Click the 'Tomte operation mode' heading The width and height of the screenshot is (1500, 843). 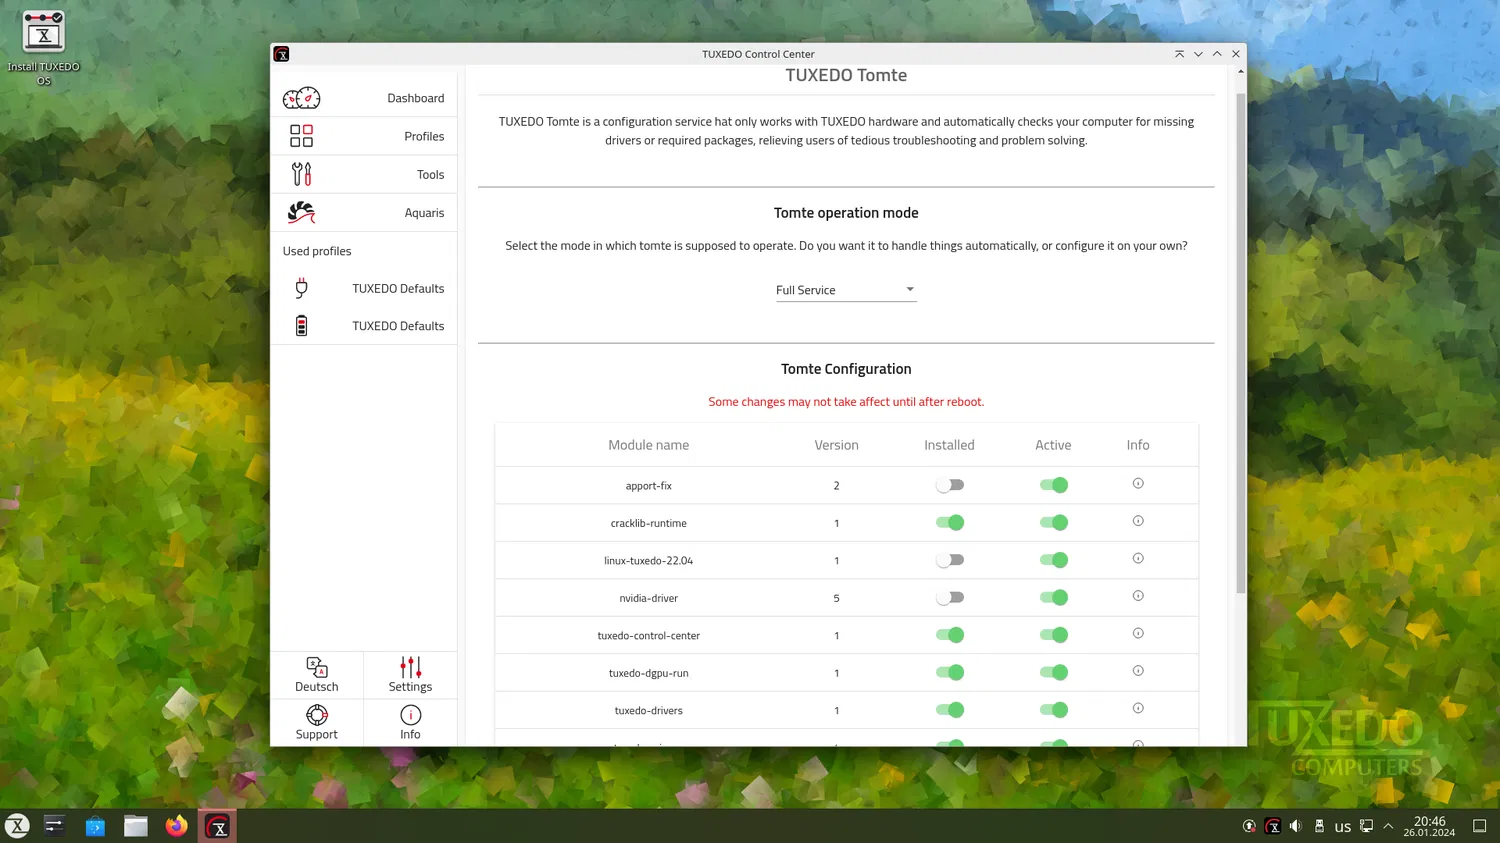click(846, 213)
